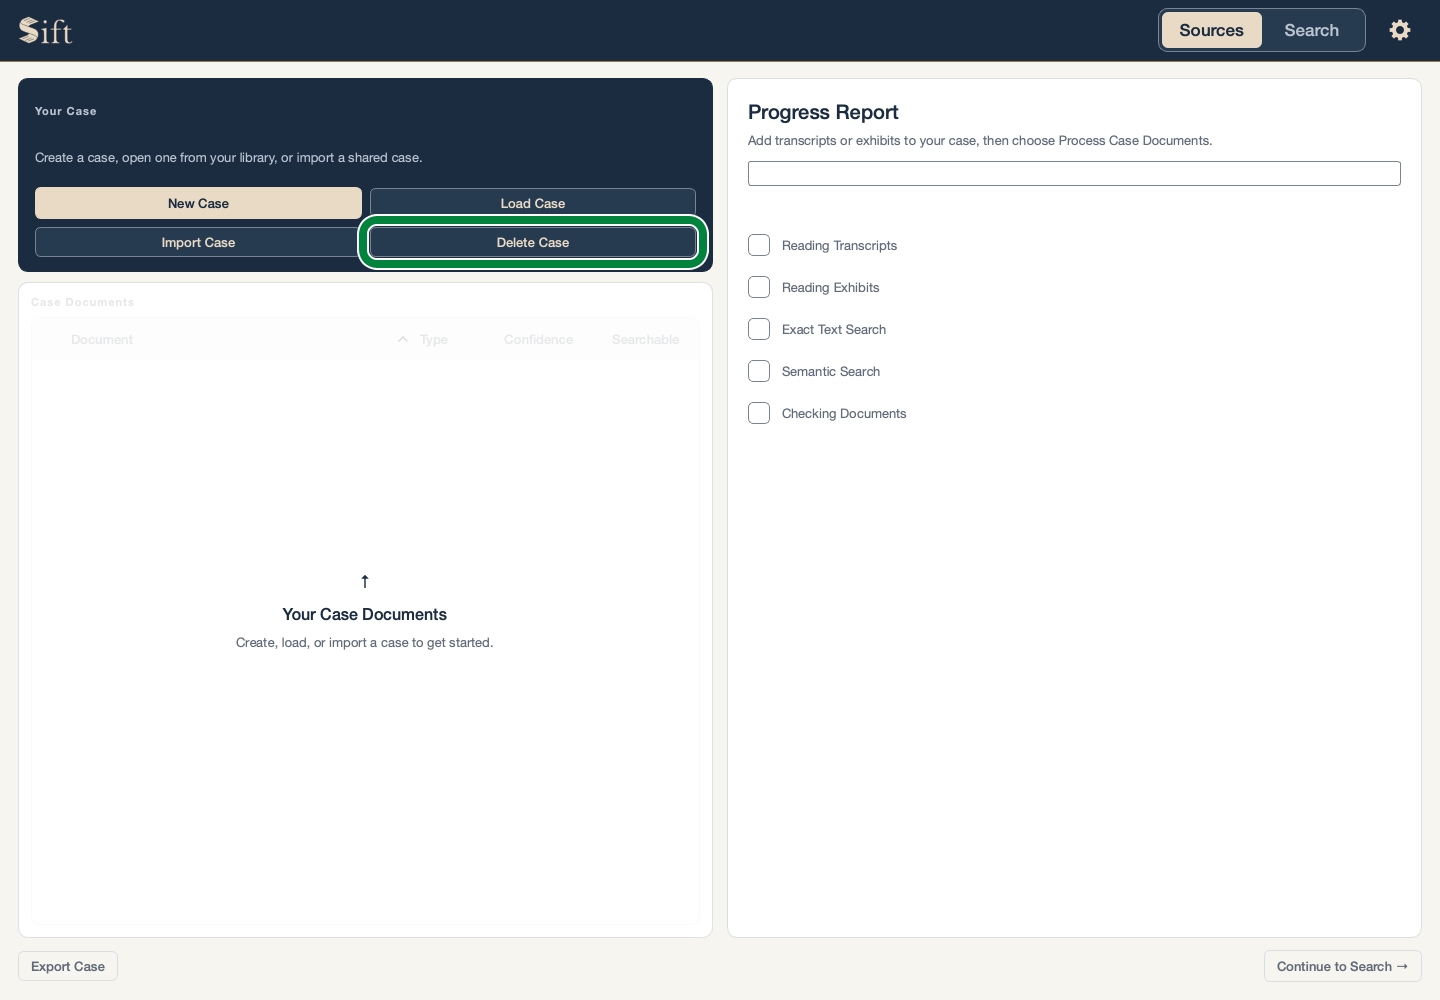Switch to the Search tab

1311,30
